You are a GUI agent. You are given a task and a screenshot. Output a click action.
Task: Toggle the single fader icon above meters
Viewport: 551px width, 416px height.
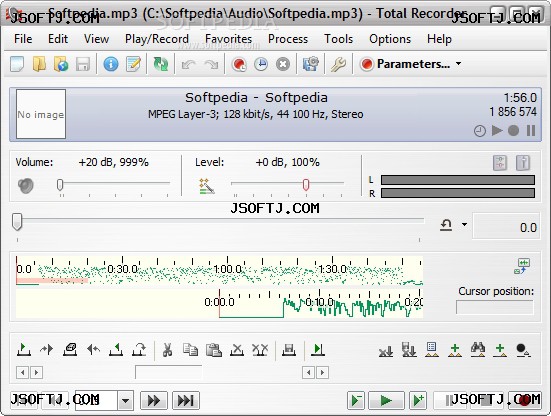[523, 163]
